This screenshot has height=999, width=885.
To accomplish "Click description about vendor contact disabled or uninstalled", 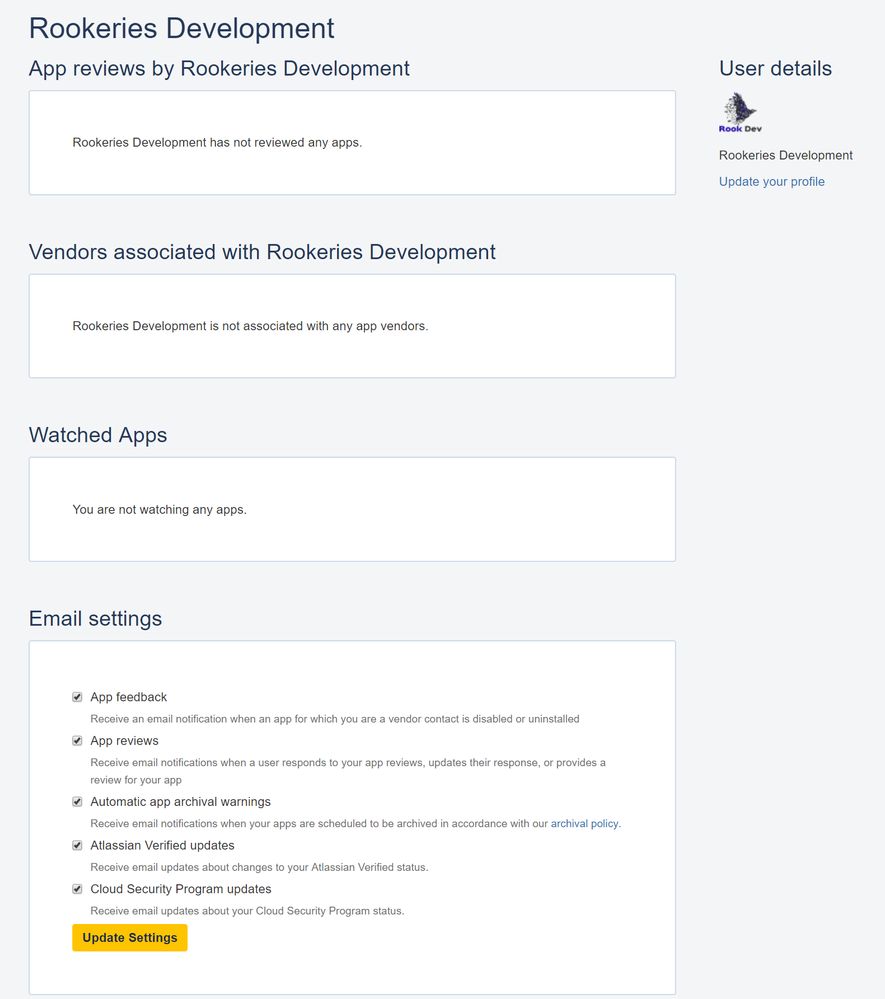I will pyautogui.click(x=335, y=719).
